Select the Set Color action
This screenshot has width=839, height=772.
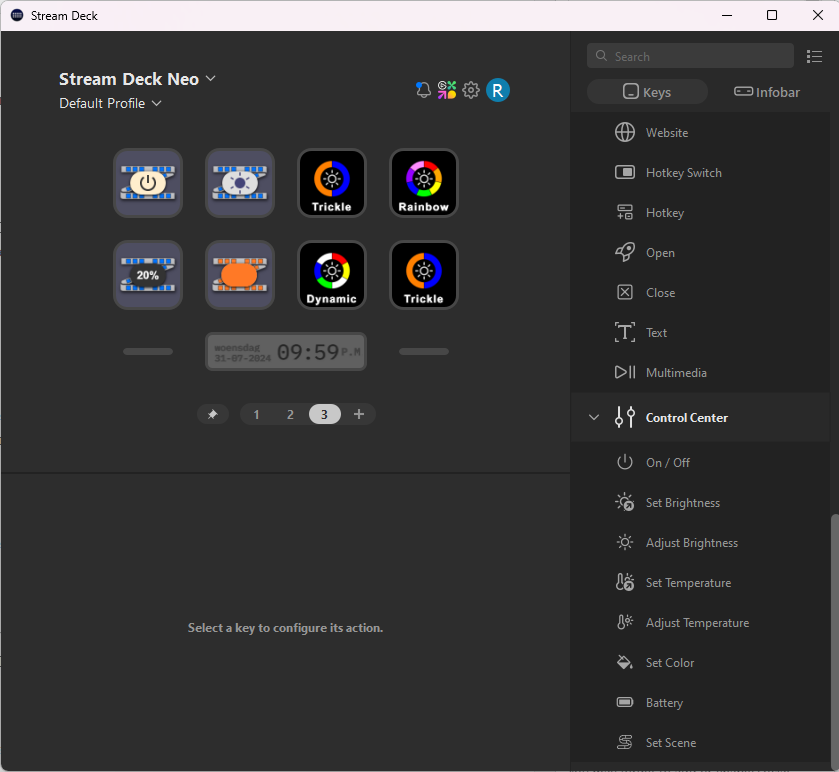click(x=700, y=663)
